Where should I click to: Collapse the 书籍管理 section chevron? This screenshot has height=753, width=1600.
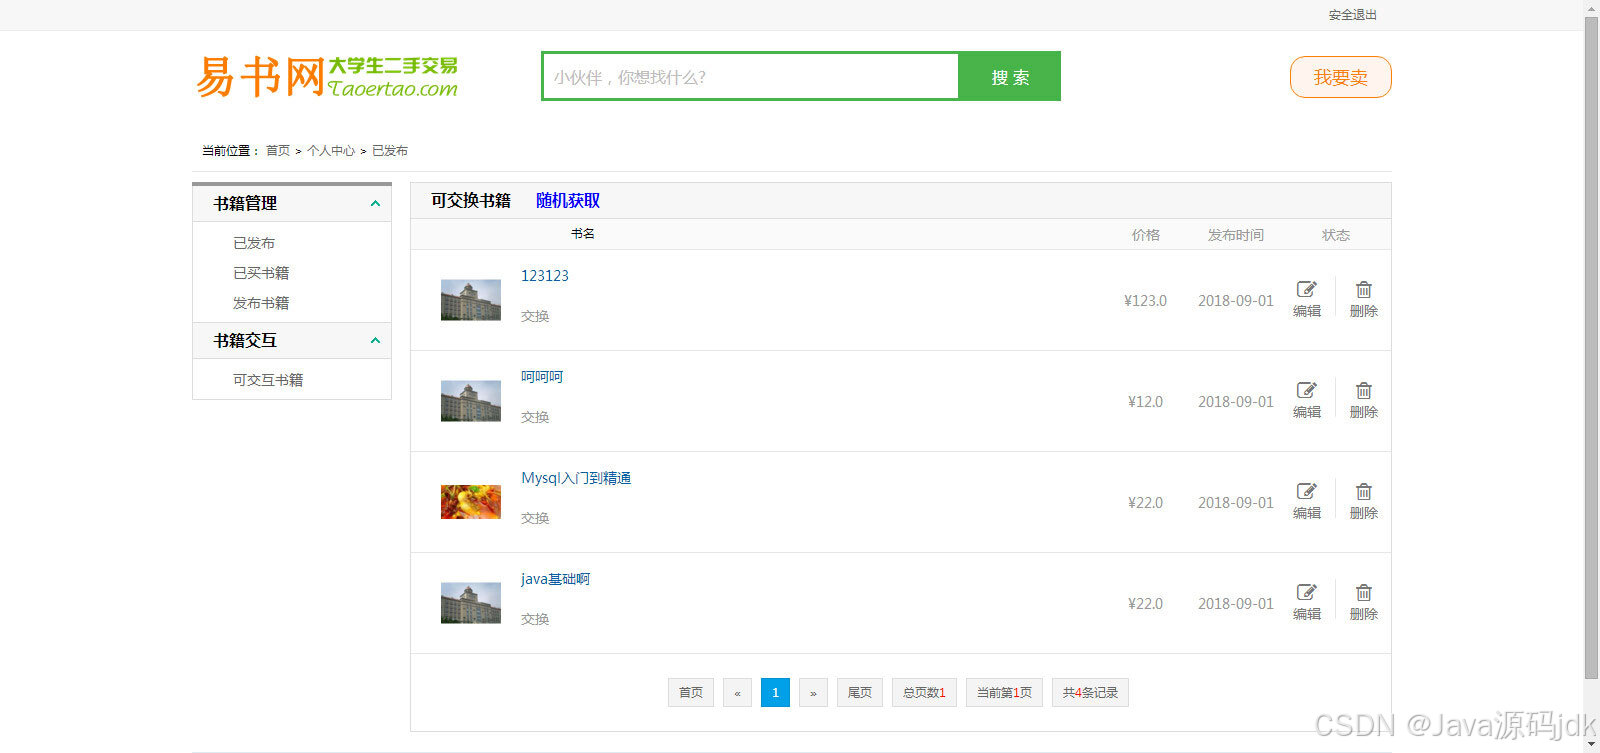tap(375, 203)
